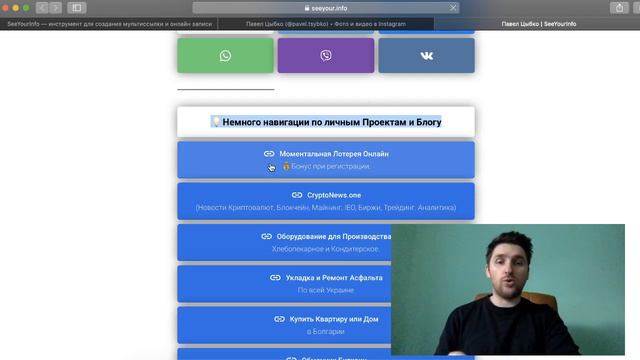
Task: Open the CryptoNews.one link button
Action: [326, 201]
